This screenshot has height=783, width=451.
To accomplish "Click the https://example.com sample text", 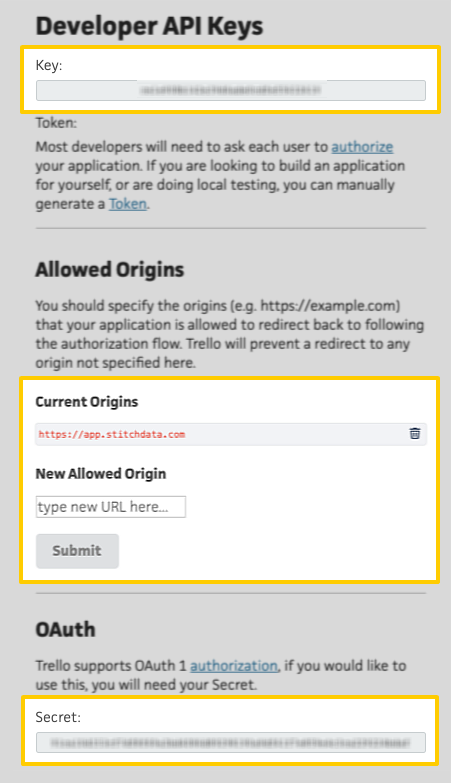I will [x=330, y=305].
